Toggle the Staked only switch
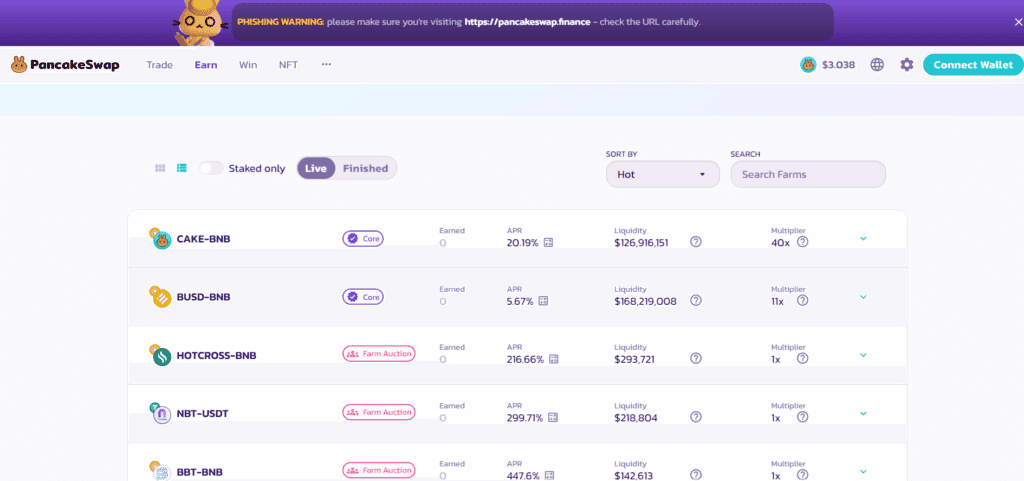1024x481 pixels. click(x=211, y=168)
